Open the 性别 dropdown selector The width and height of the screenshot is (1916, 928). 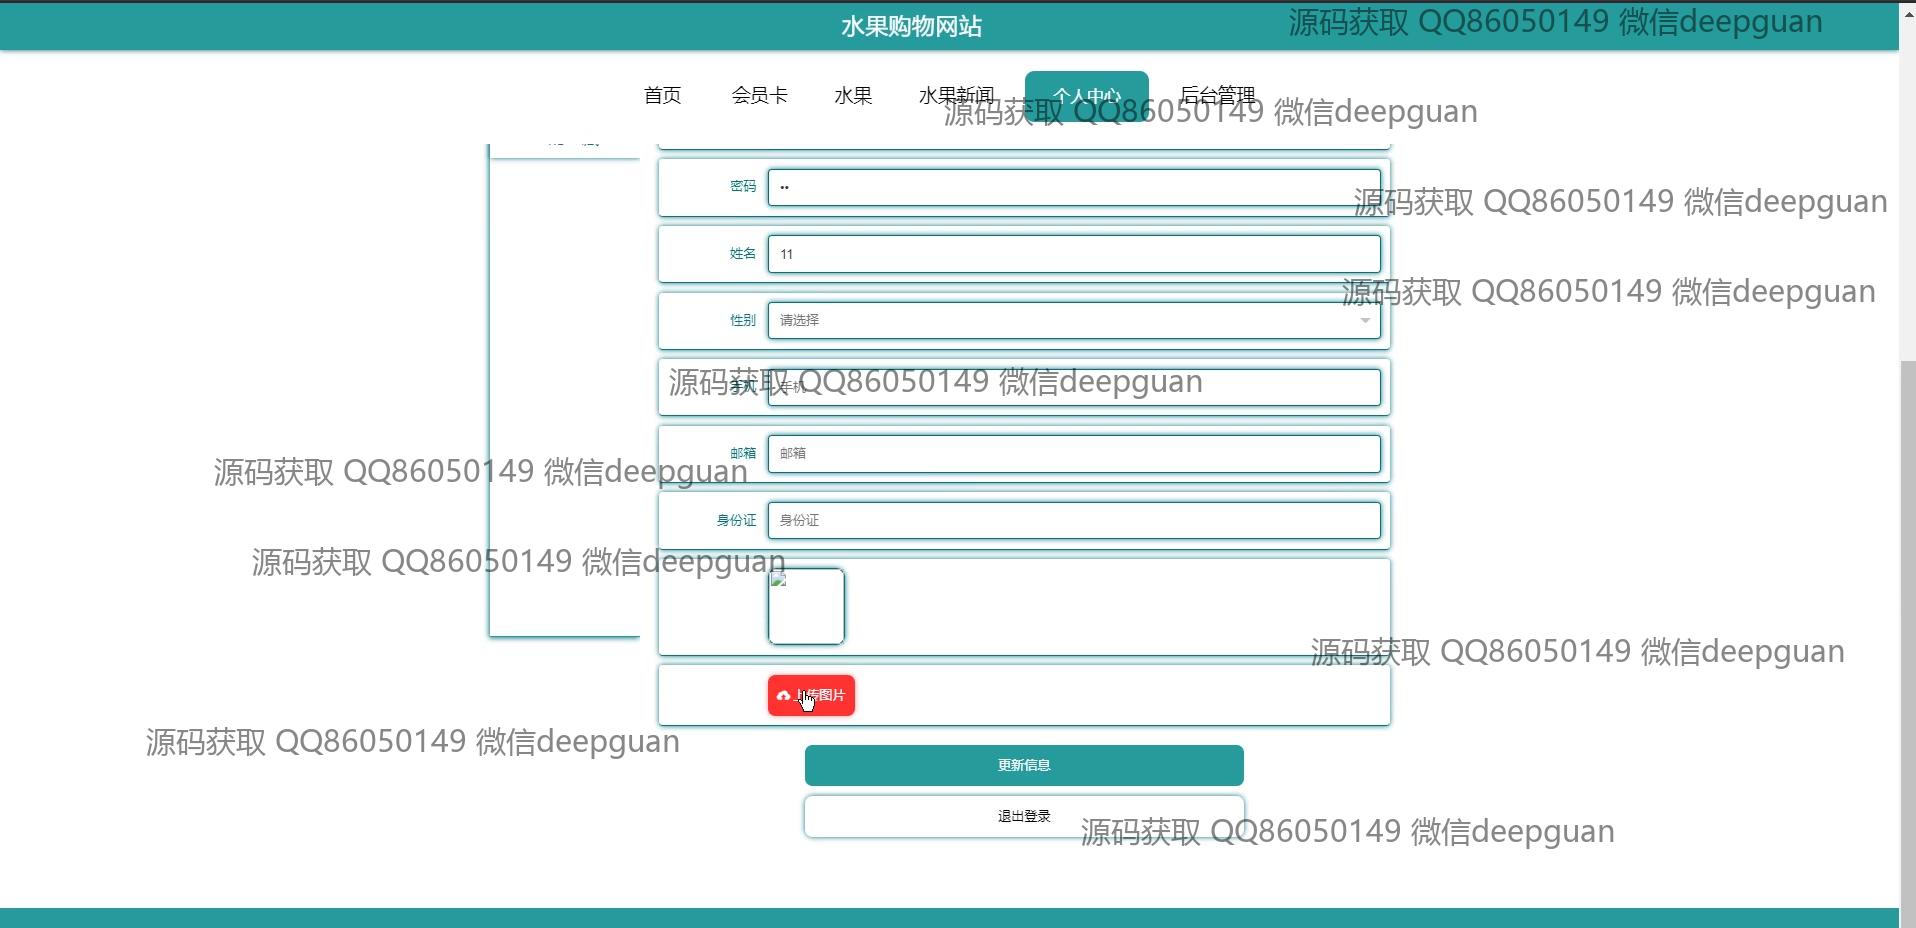point(1073,320)
